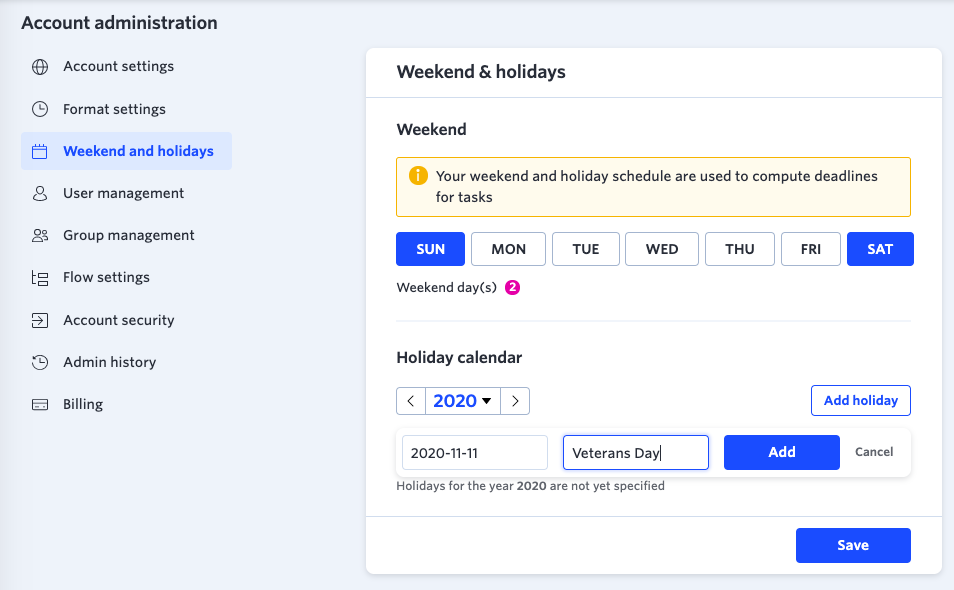This screenshot has height=590, width=954.
Task: Open the 2020 year dropdown
Action: pyautogui.click(x=462, y=401)
